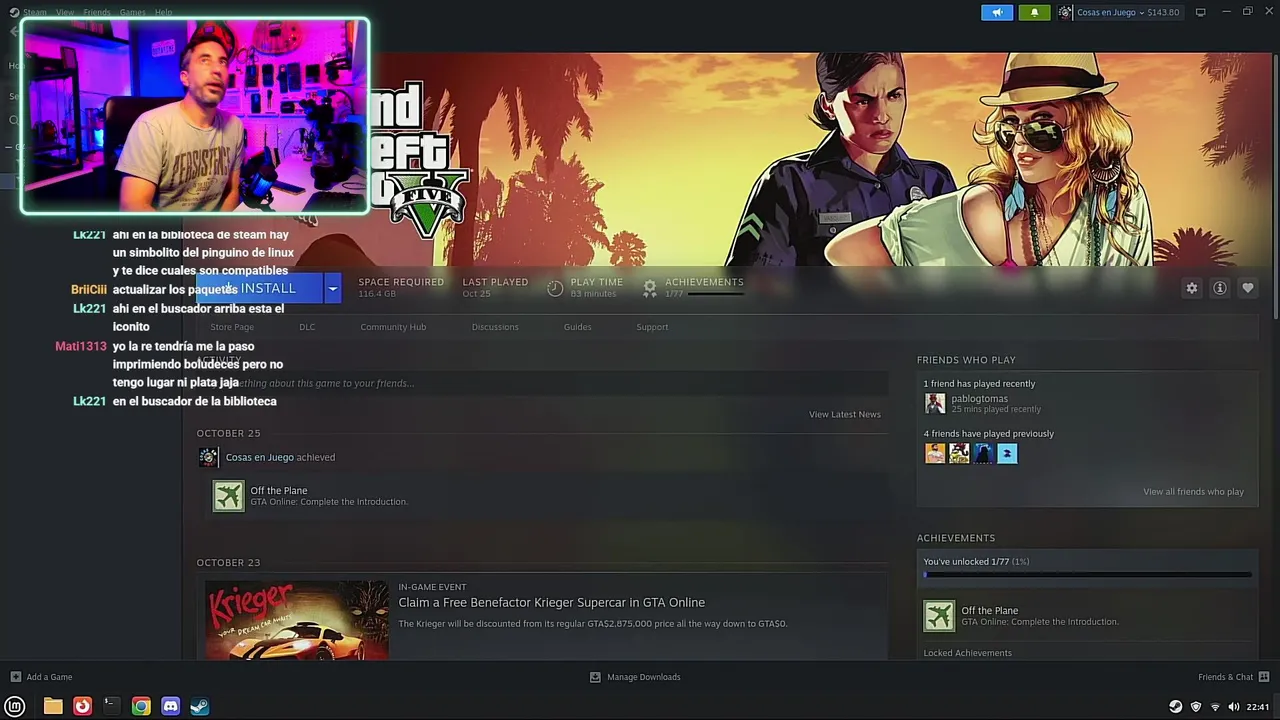Image resolution: width=1280 pixels, height=720 pixels.
Task: Click the Last Played Oct 25 stat
Action: [x=495, y=287]
